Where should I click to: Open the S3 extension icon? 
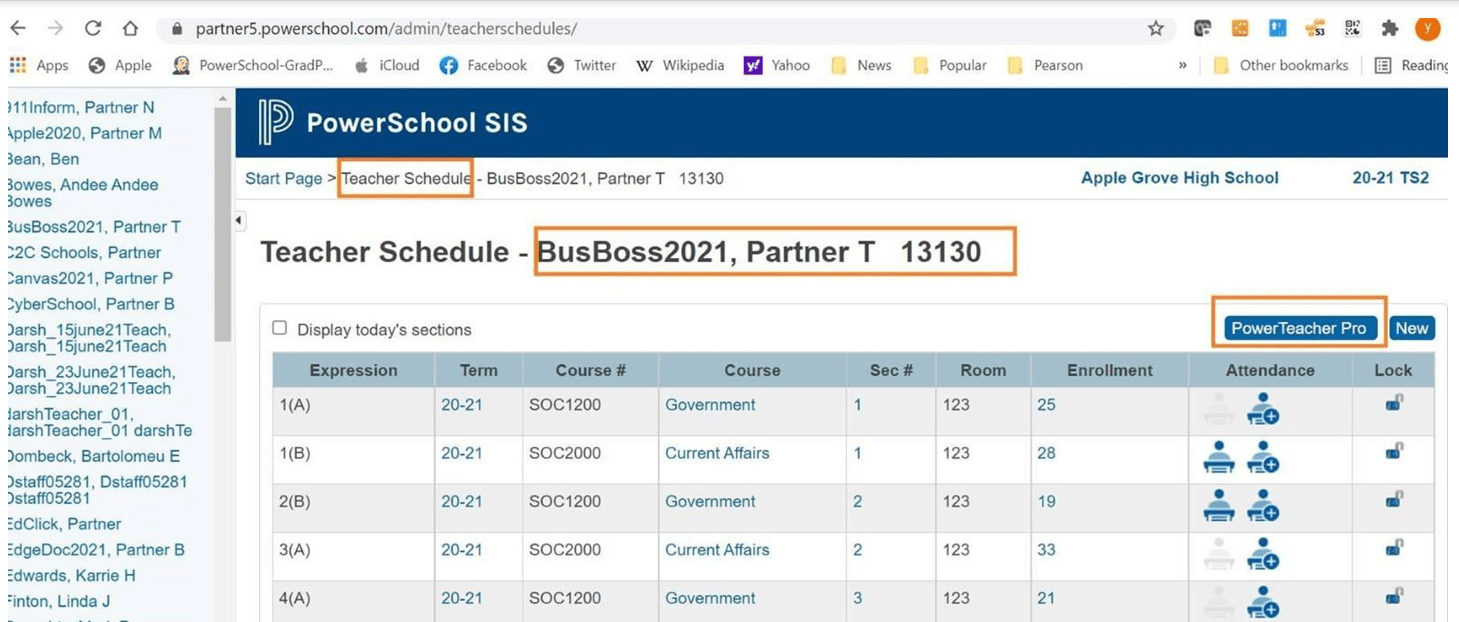(1316, 28)
